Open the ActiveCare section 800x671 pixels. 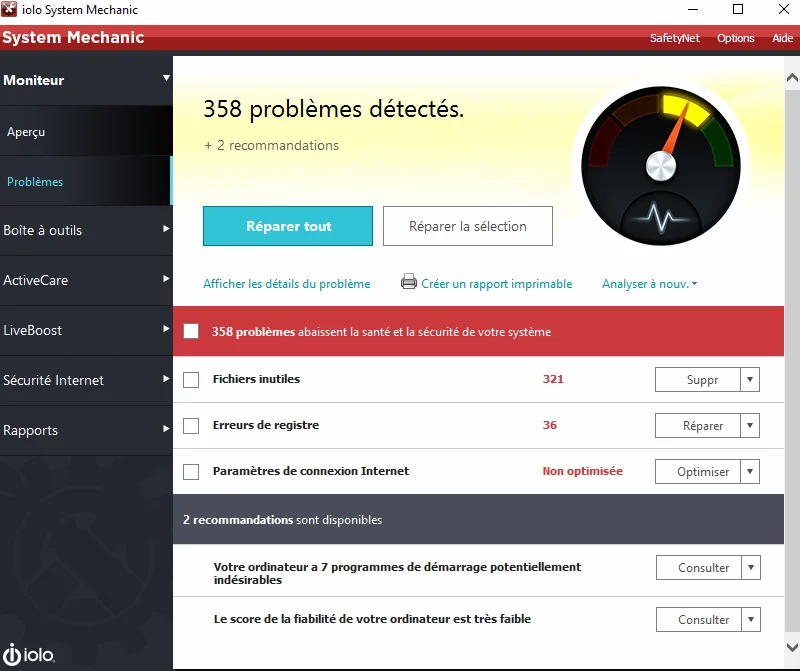pos(86,280)
